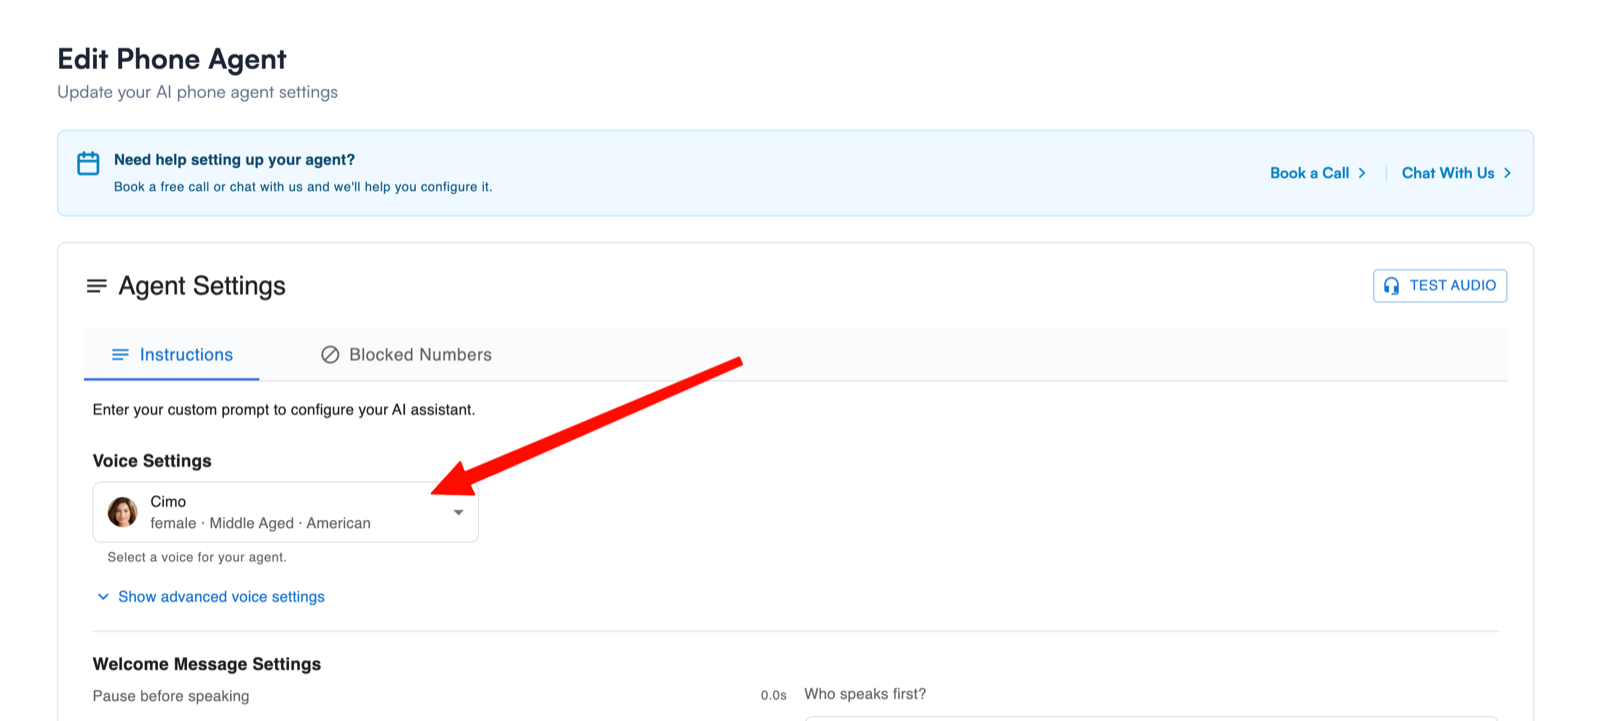Image resolution: width=1600 pixels, height=721 pixels.
Task: Click 'Update your AI phone agent settings' subtitle
Action: click(197, 92)
